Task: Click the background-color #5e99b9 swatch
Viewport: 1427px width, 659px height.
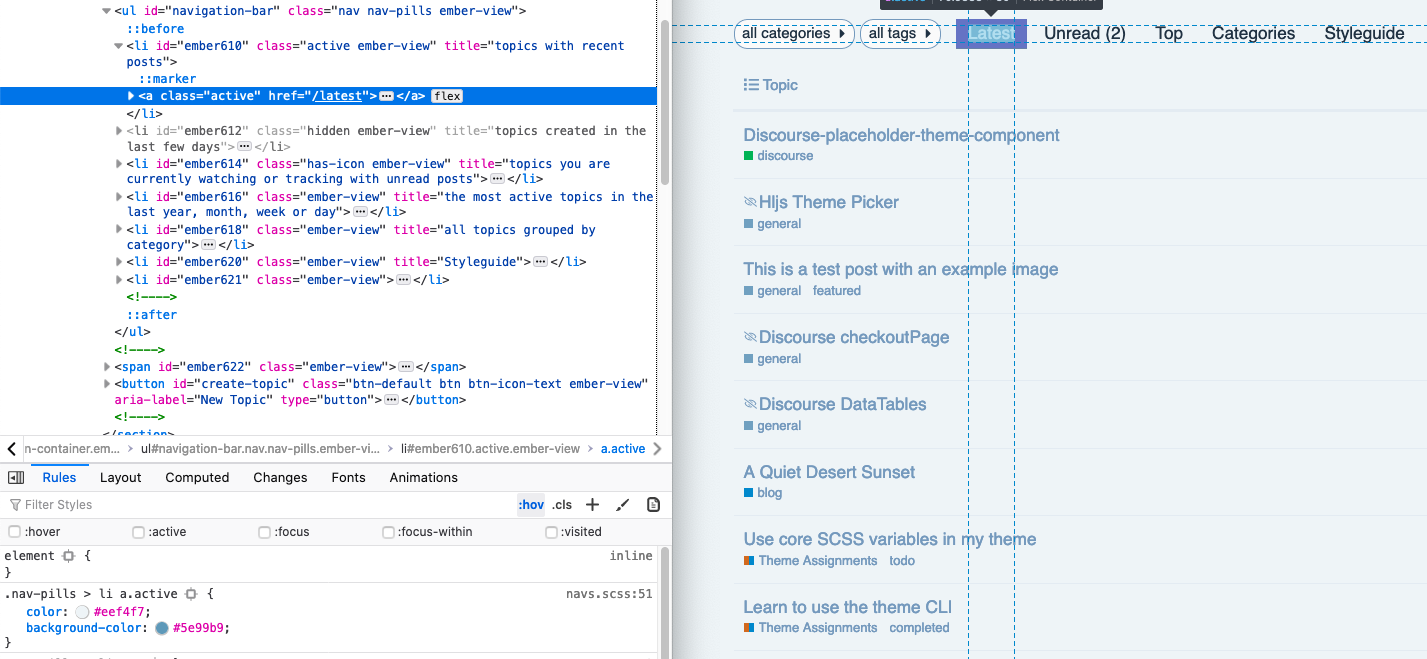Action: coord(162,628)
